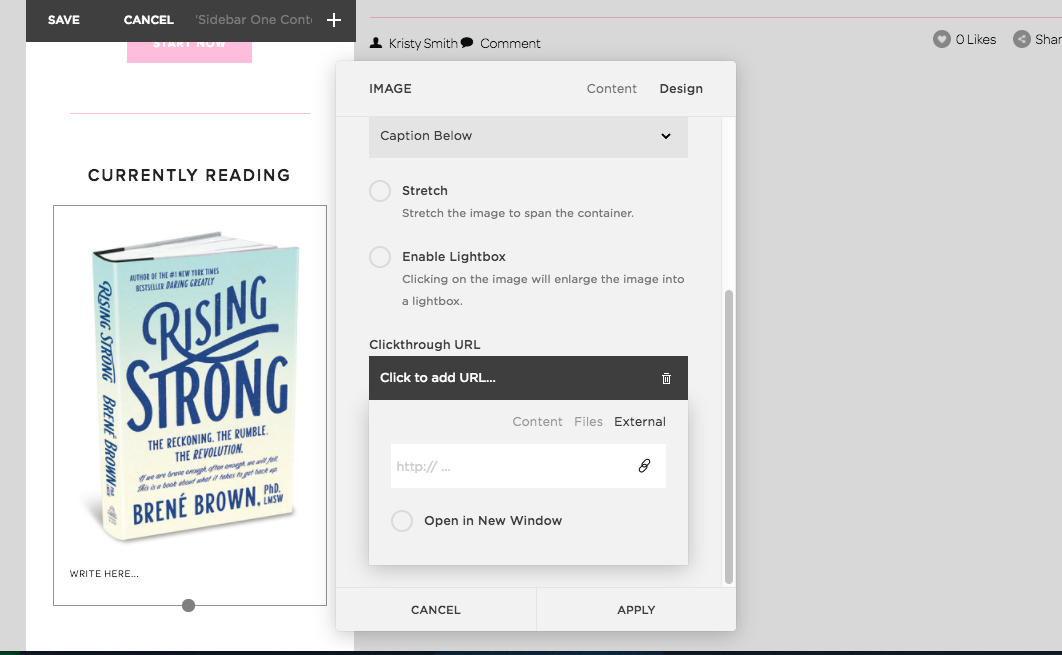Click the link chain icon in the URL field
The height and width of the screenshot is (655, 1062).
point(644,465)
